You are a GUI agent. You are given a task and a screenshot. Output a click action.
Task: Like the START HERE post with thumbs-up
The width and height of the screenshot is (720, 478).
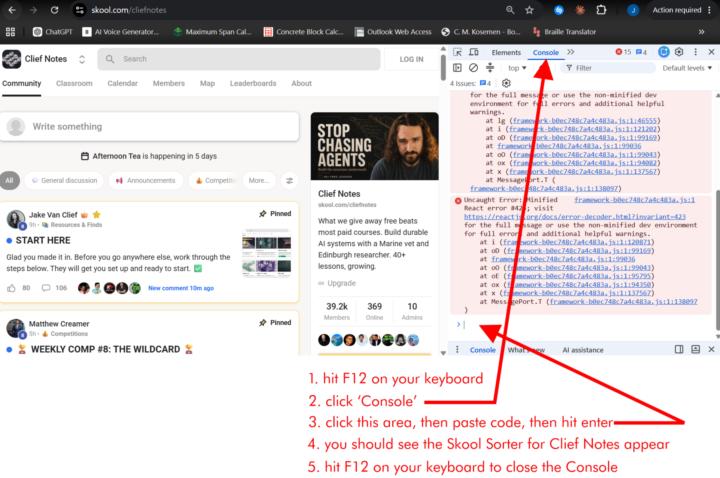pyautogui.click(x=11, y=288)
